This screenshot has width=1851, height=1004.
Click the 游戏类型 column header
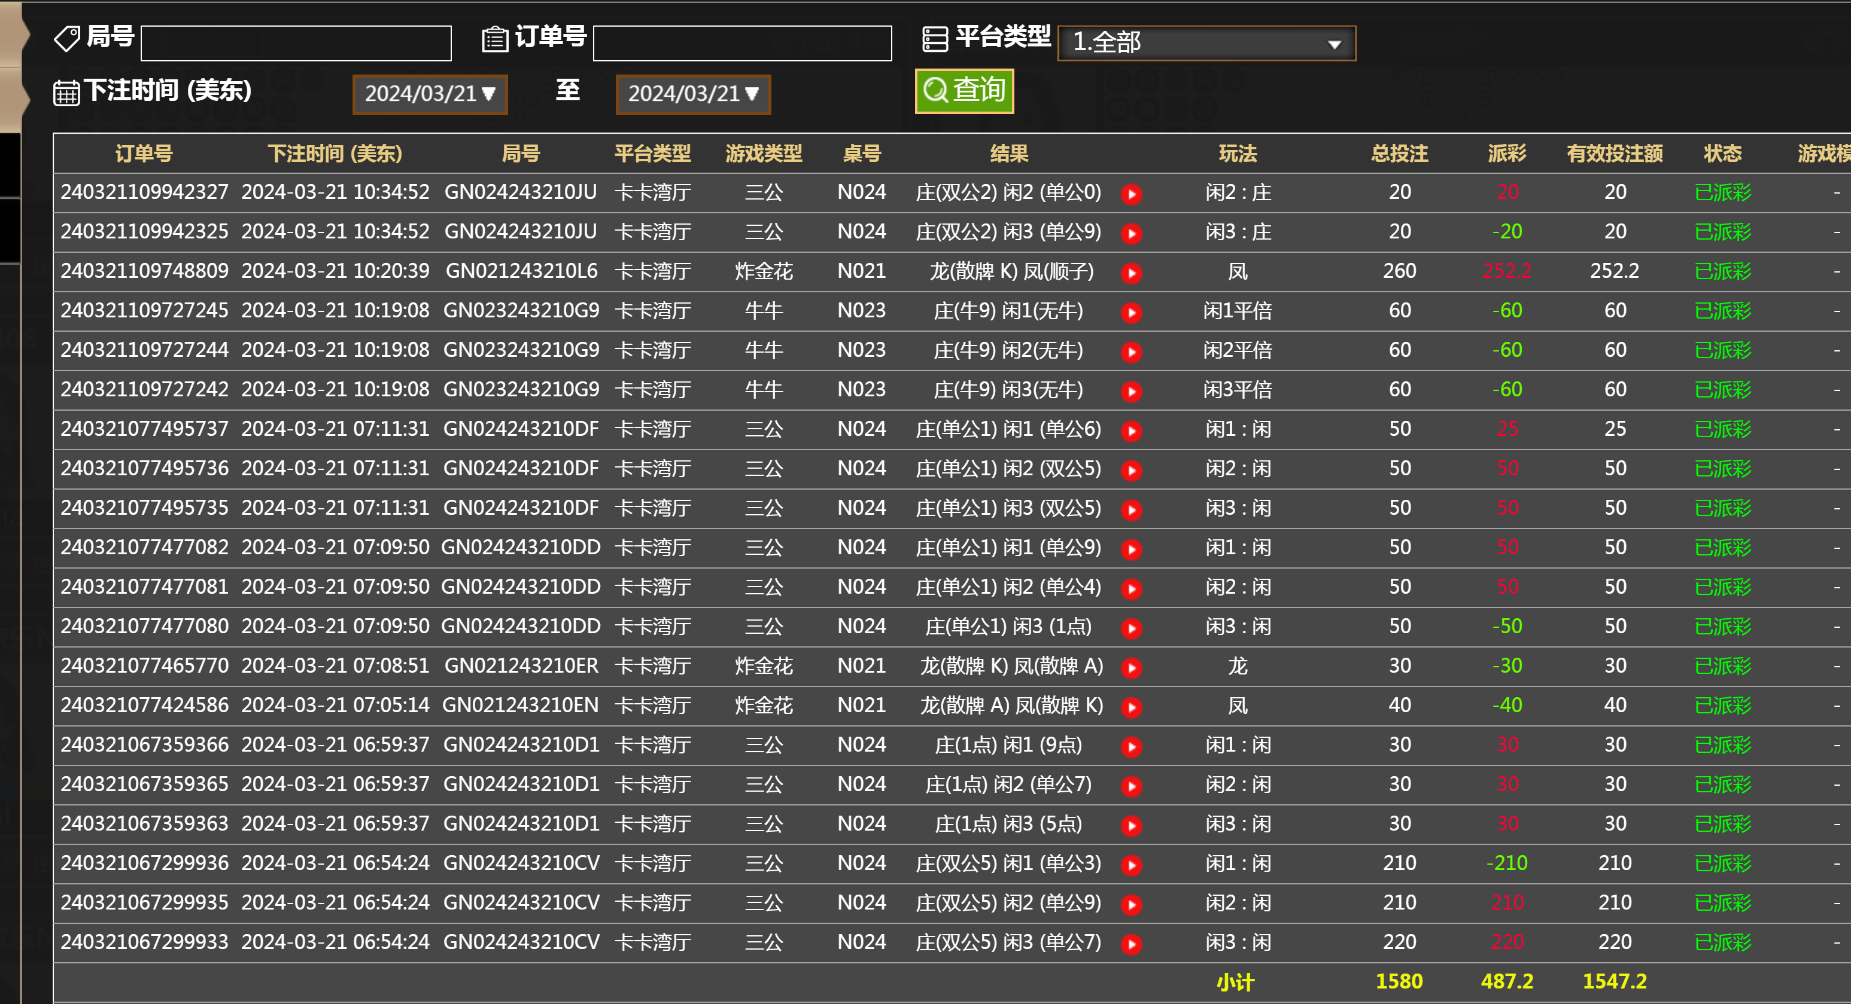click(x=763, y=154)
